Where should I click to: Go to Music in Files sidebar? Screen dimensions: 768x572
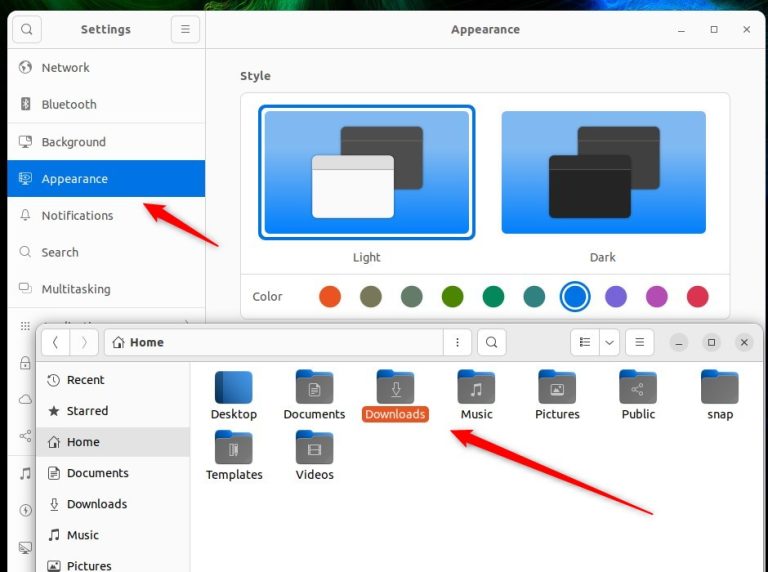point(114,535)
